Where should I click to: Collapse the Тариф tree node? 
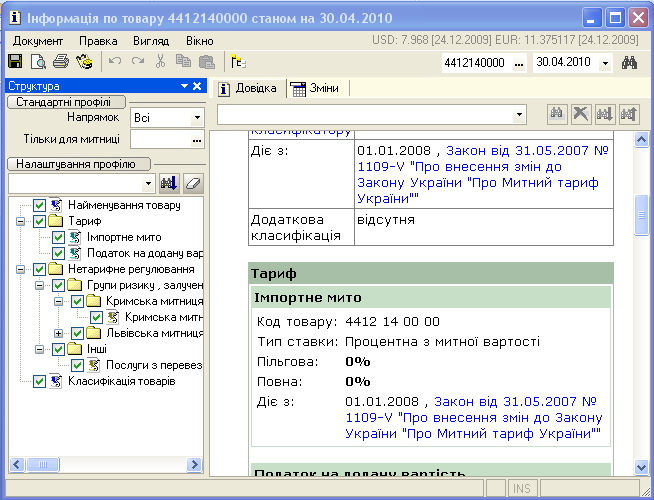pos(20,221)
